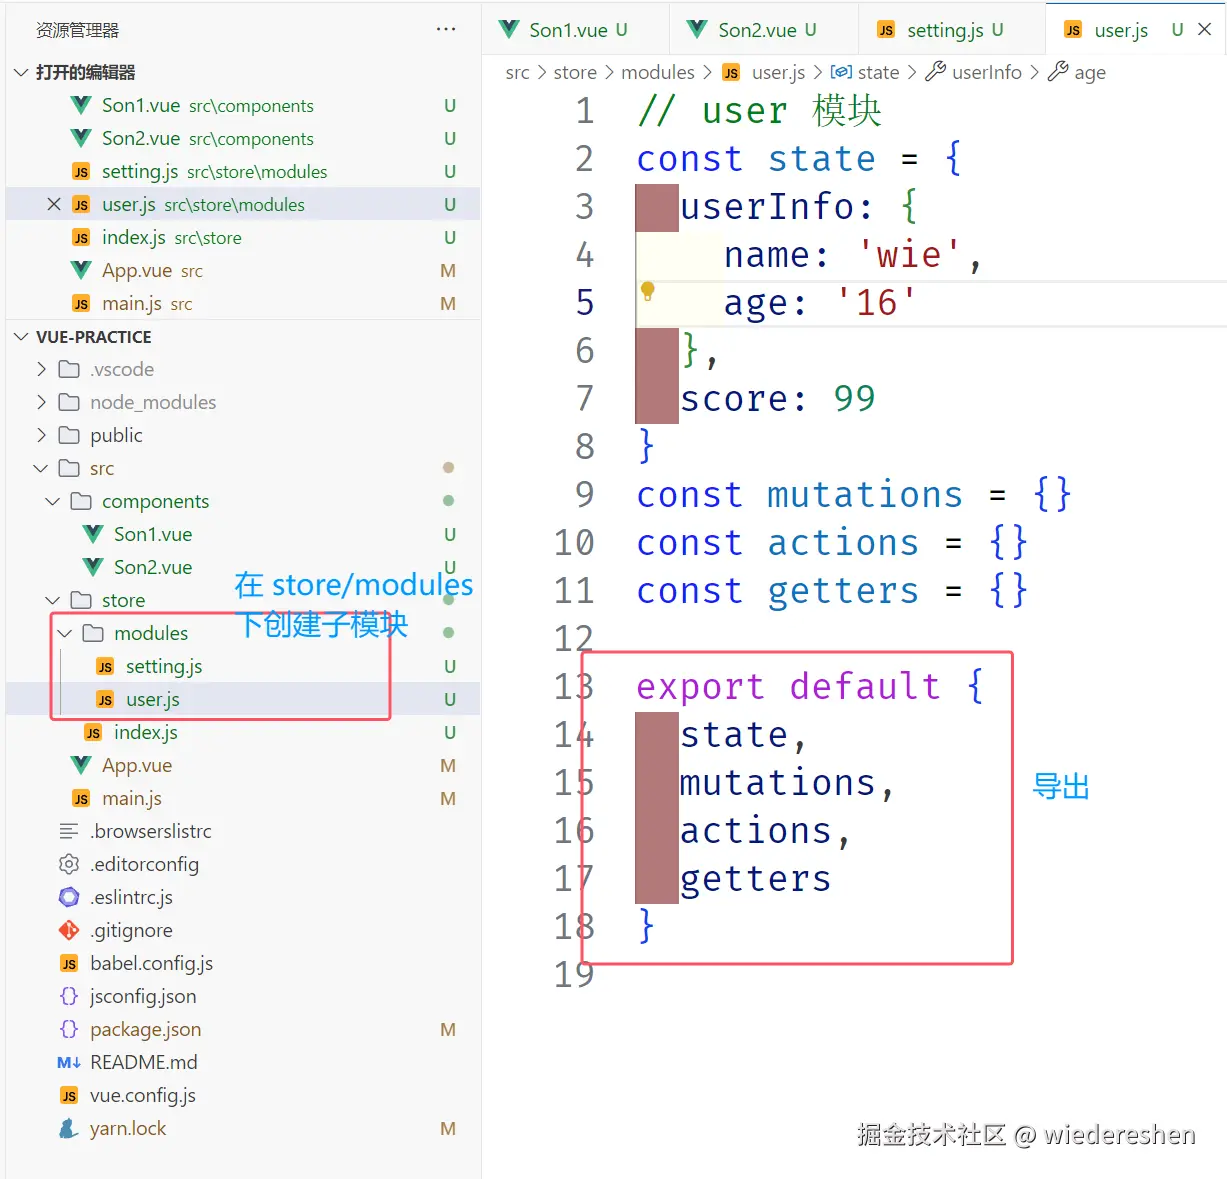Open App.vue in the src folder
Viewport: 1227px width, 1179px height.
(x=243, y=765)
